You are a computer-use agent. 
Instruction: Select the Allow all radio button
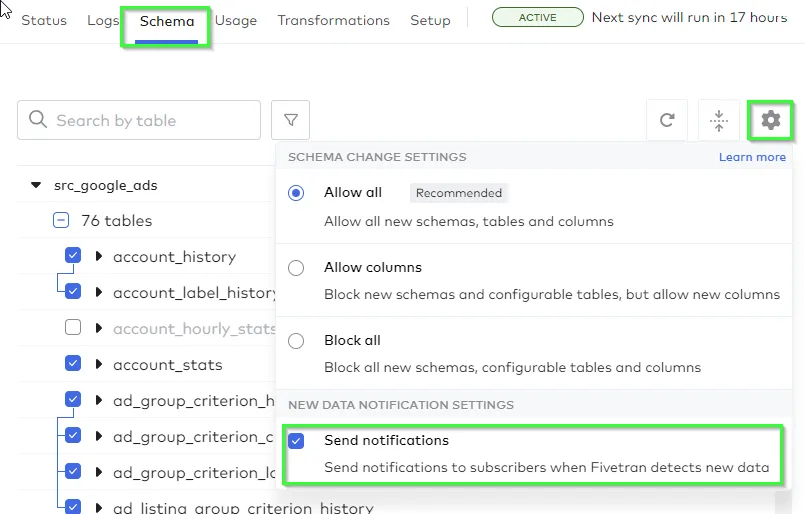coord(296,193)
